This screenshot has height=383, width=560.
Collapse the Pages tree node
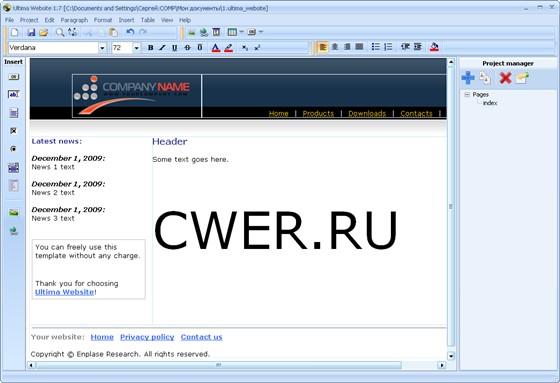point(467,94)
